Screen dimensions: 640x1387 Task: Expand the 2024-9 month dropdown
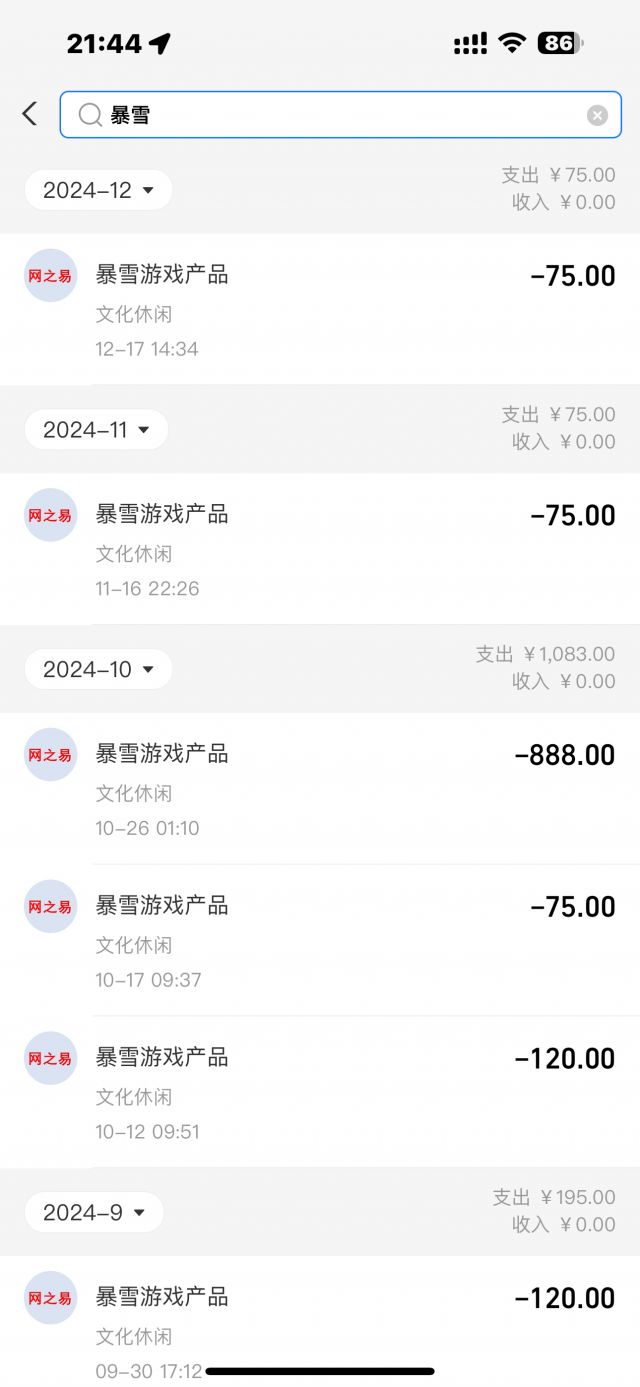click(x=93, y=1212)
